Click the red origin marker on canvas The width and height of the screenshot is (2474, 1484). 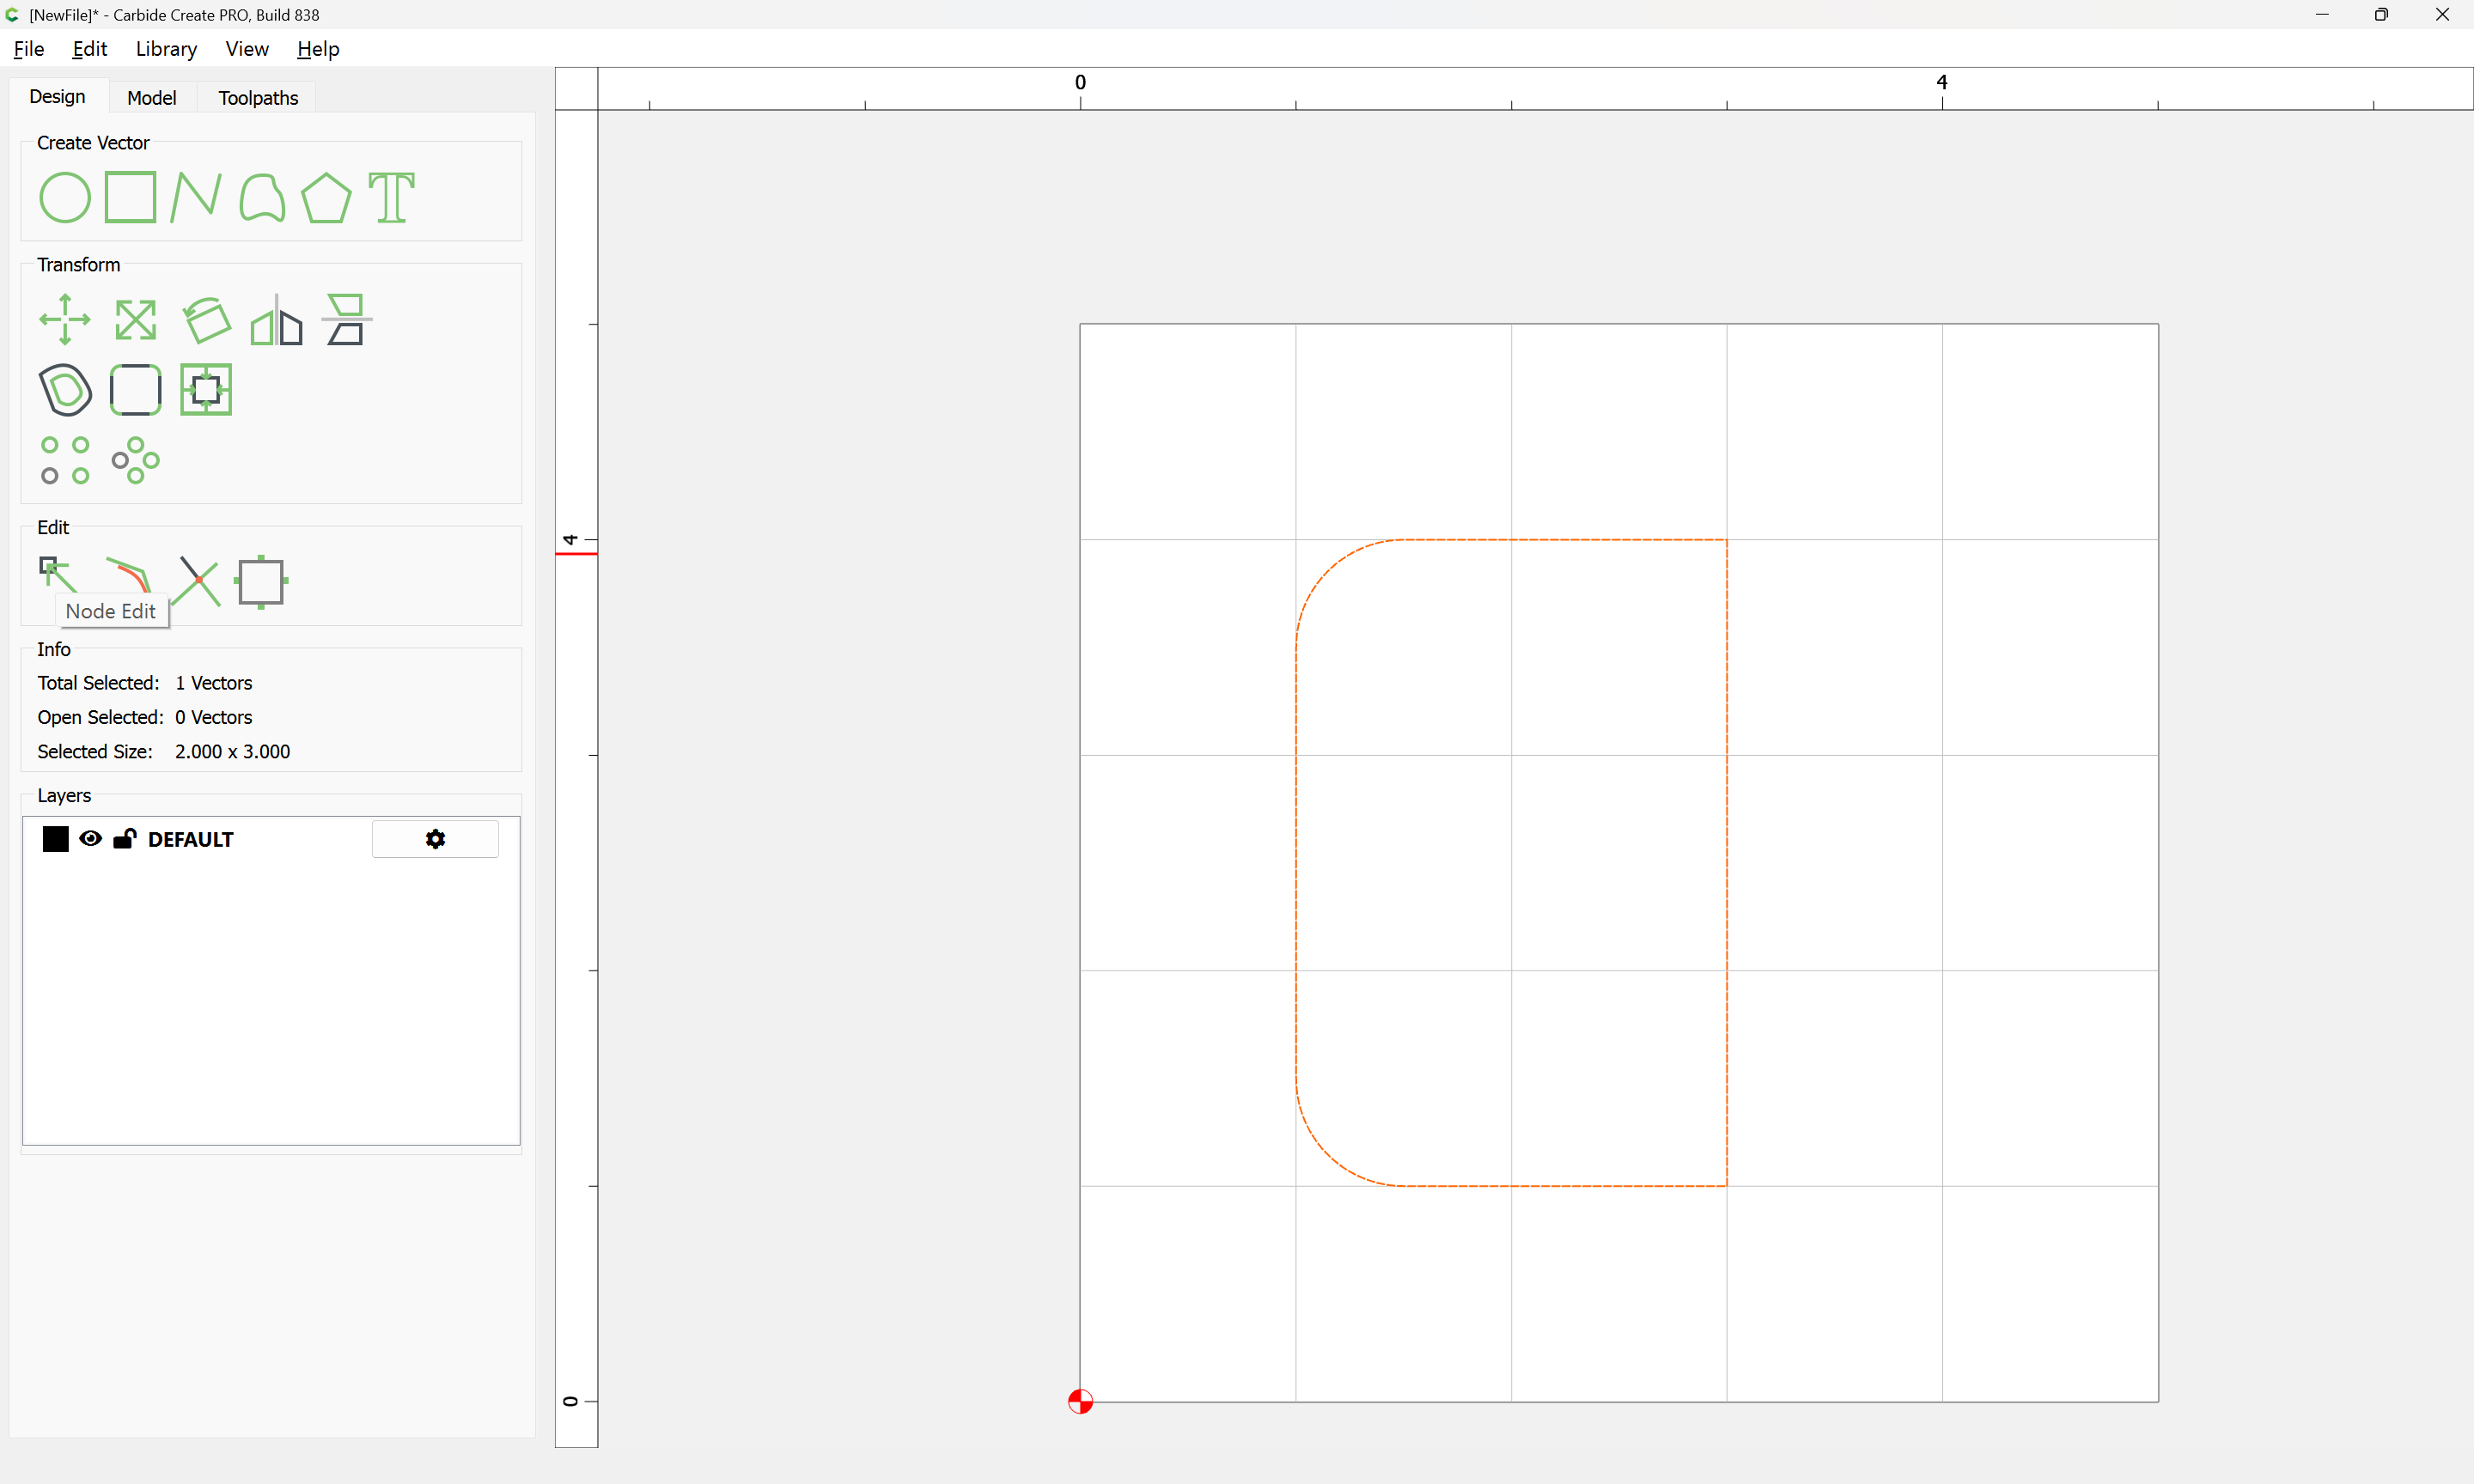tap(1080, 1401)
